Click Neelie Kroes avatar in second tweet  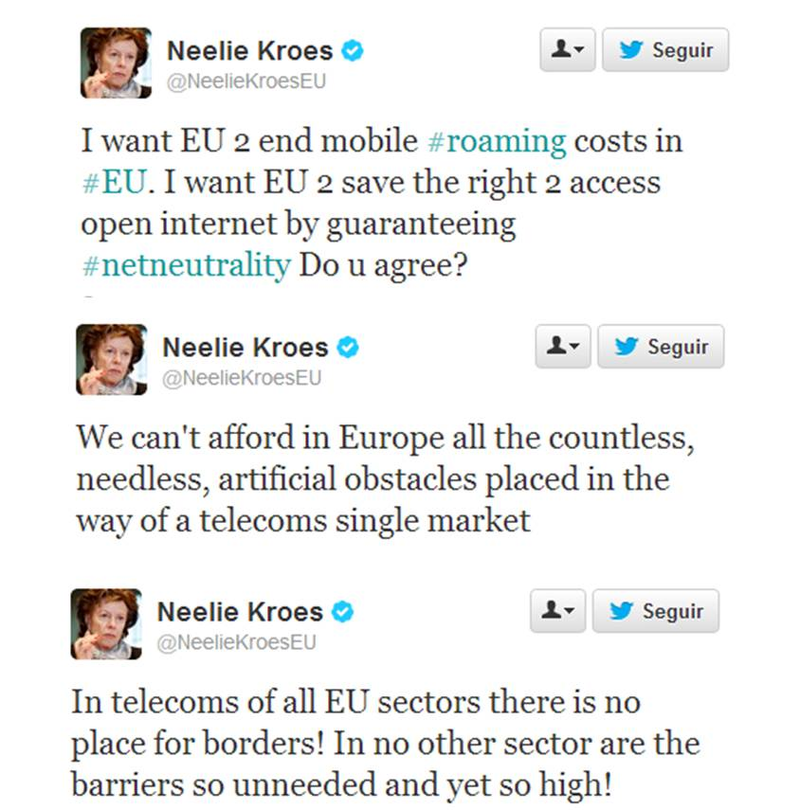[x=112, y=360]
